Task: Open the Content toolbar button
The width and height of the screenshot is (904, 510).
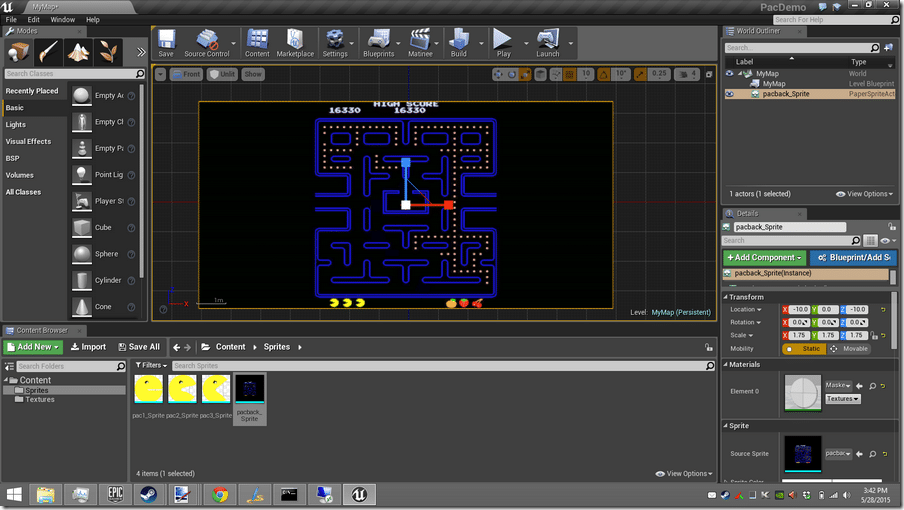Action: pos(257,43)
